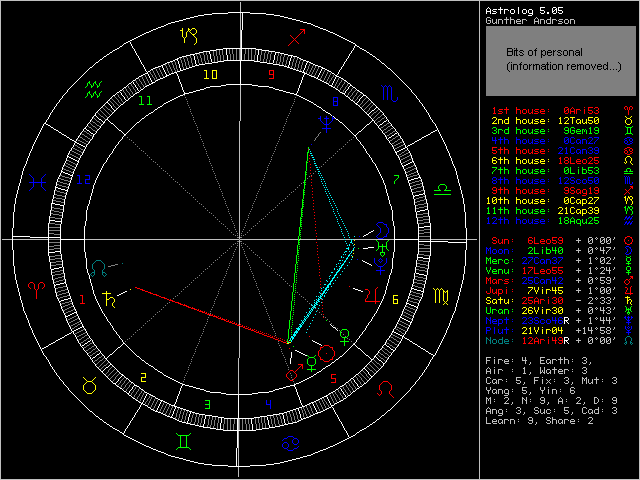This screenshot has height=480, width=640.
Task: Click the red Mars glyph inside the chart wheel
Action: [295, 373]
